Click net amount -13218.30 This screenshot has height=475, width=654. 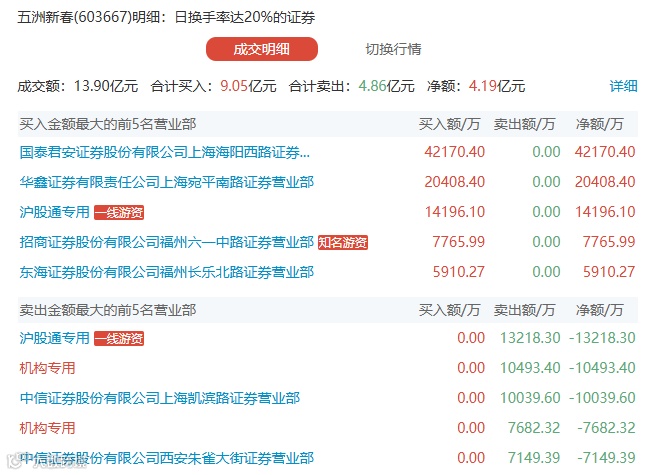[602, 338]
